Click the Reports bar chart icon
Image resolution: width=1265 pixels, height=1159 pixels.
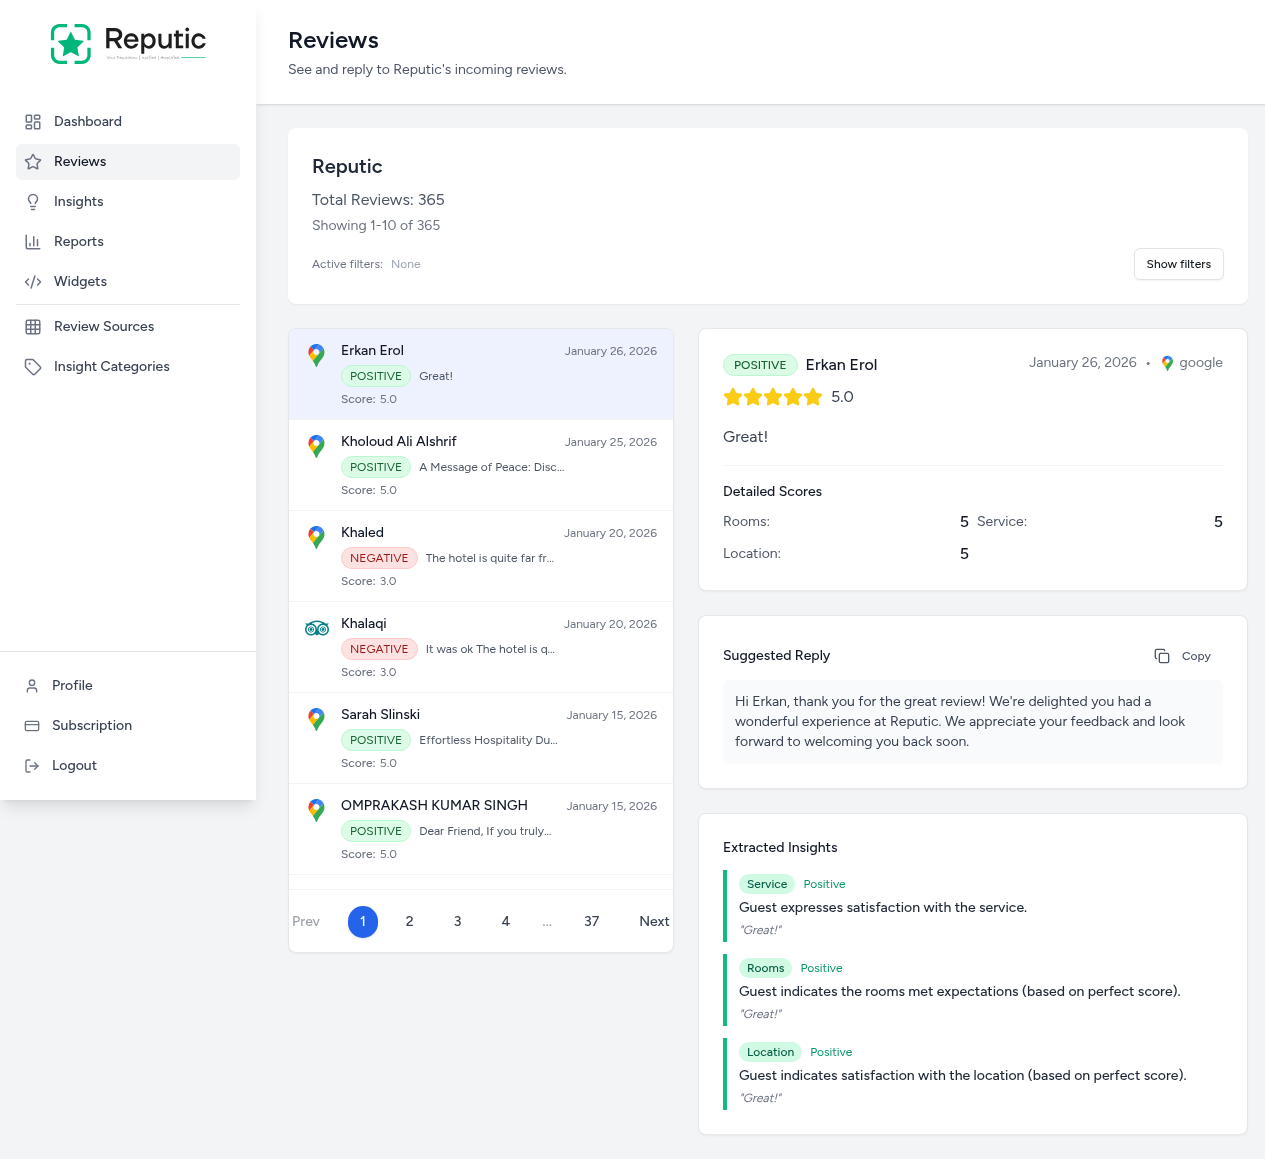coord(33,242)
